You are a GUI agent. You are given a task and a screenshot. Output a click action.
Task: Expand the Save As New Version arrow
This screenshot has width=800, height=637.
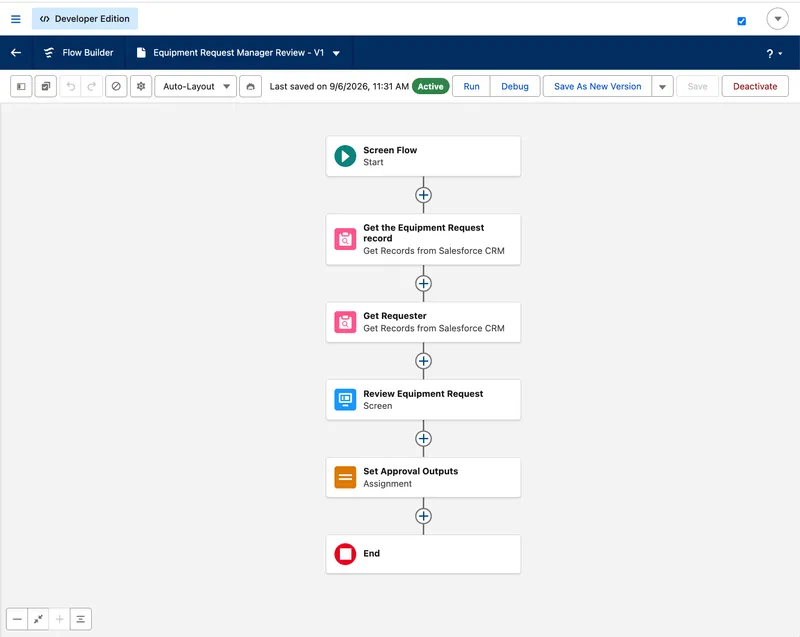[x=662, y=86]
